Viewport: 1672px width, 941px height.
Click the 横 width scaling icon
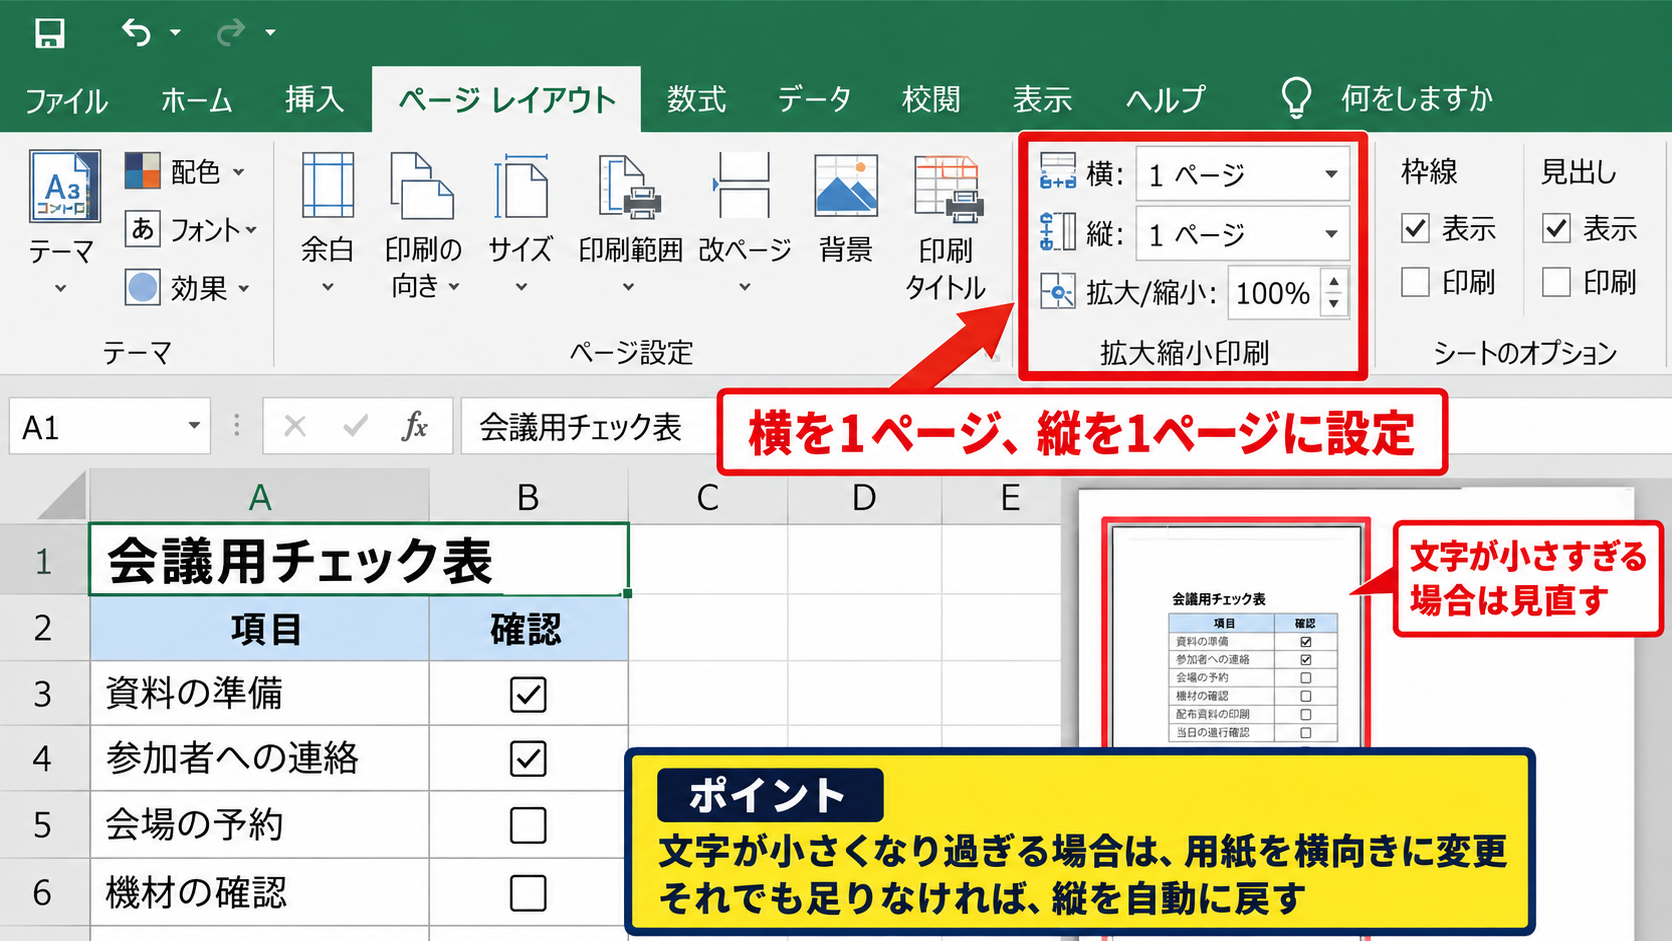tap(1057, 172)
